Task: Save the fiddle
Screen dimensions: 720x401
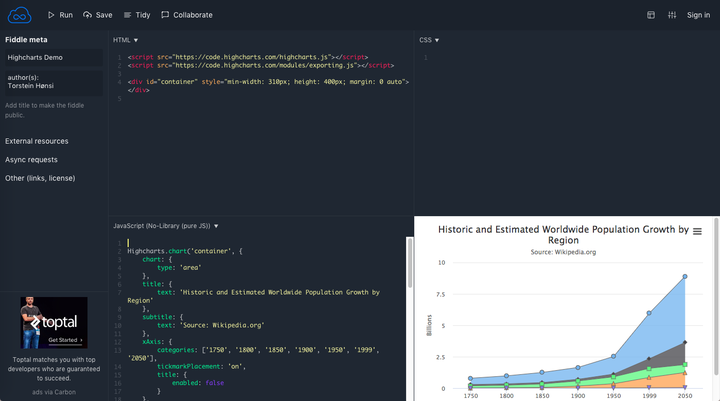Action: point(98,15)
